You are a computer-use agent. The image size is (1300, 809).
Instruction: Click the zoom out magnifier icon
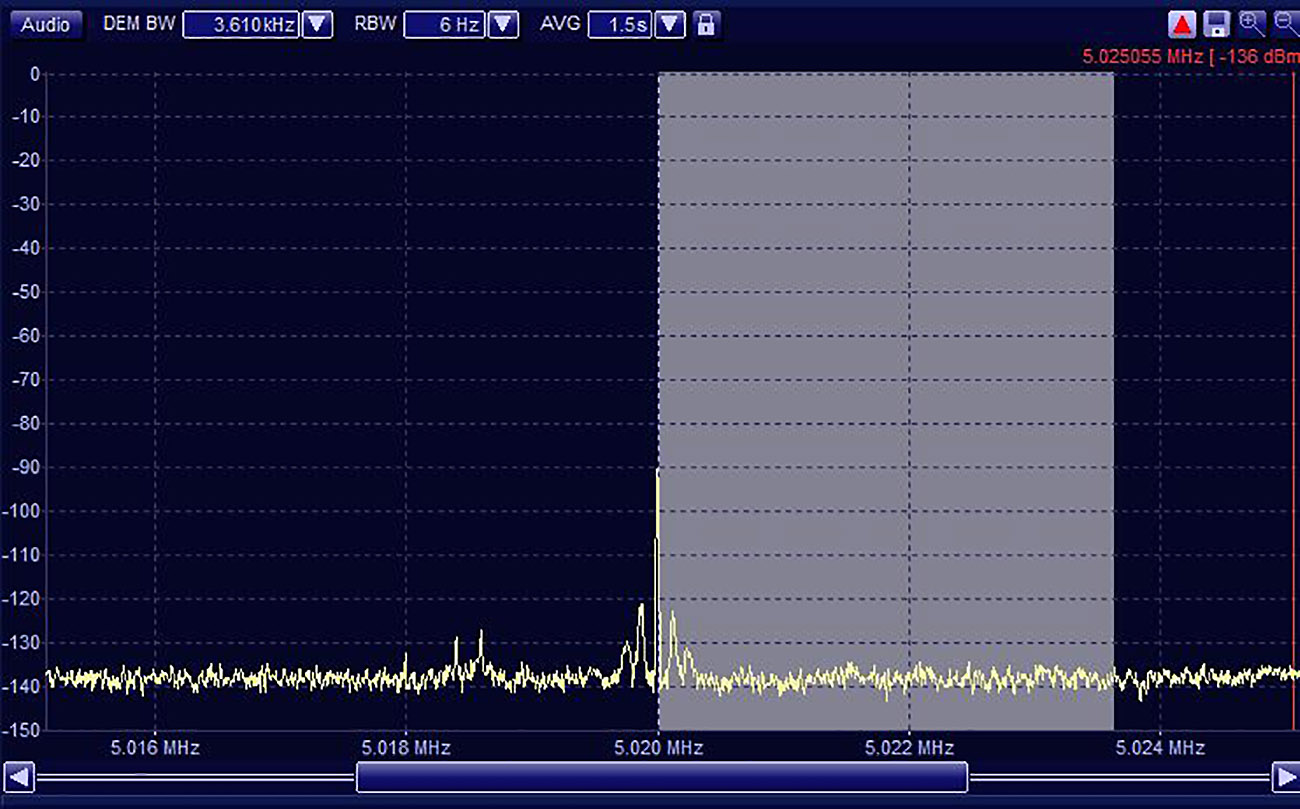pos(1285,24)
